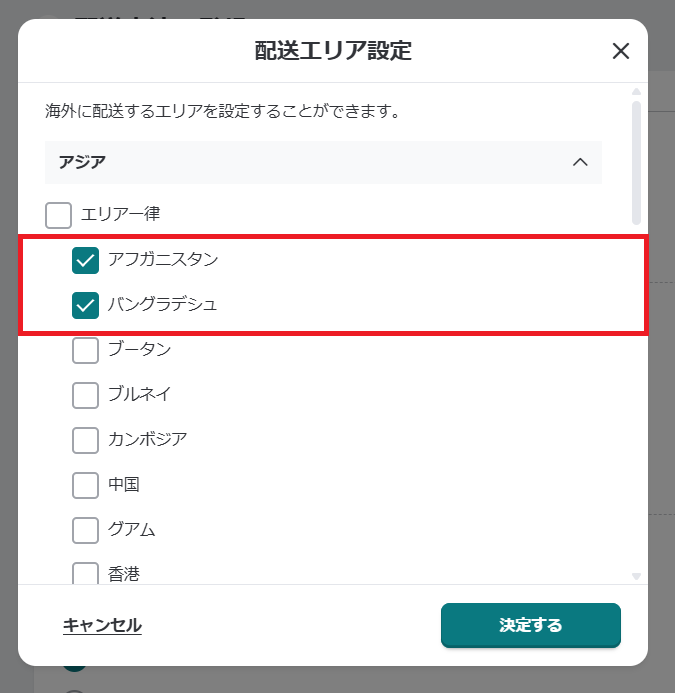Uncheck the アフガニスタン checkbox
This screenshot has height=693, width=675.
pos(86,260)
